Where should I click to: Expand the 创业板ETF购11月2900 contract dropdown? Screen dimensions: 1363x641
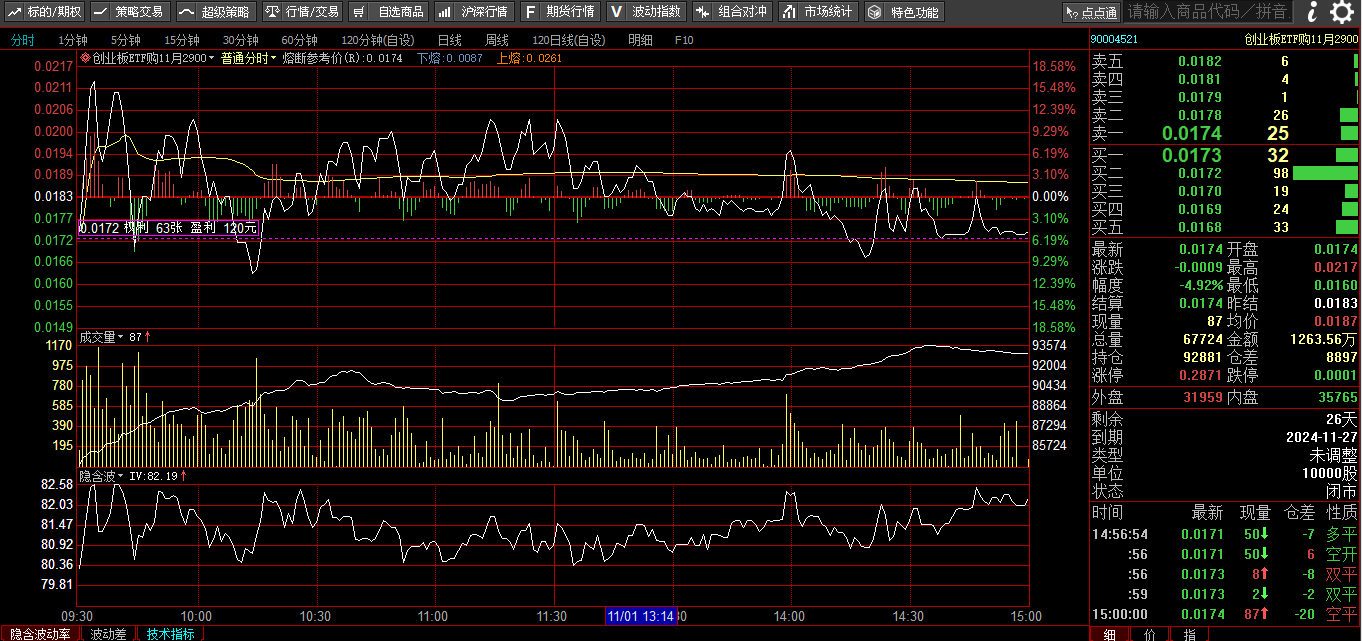pos(149,58)
